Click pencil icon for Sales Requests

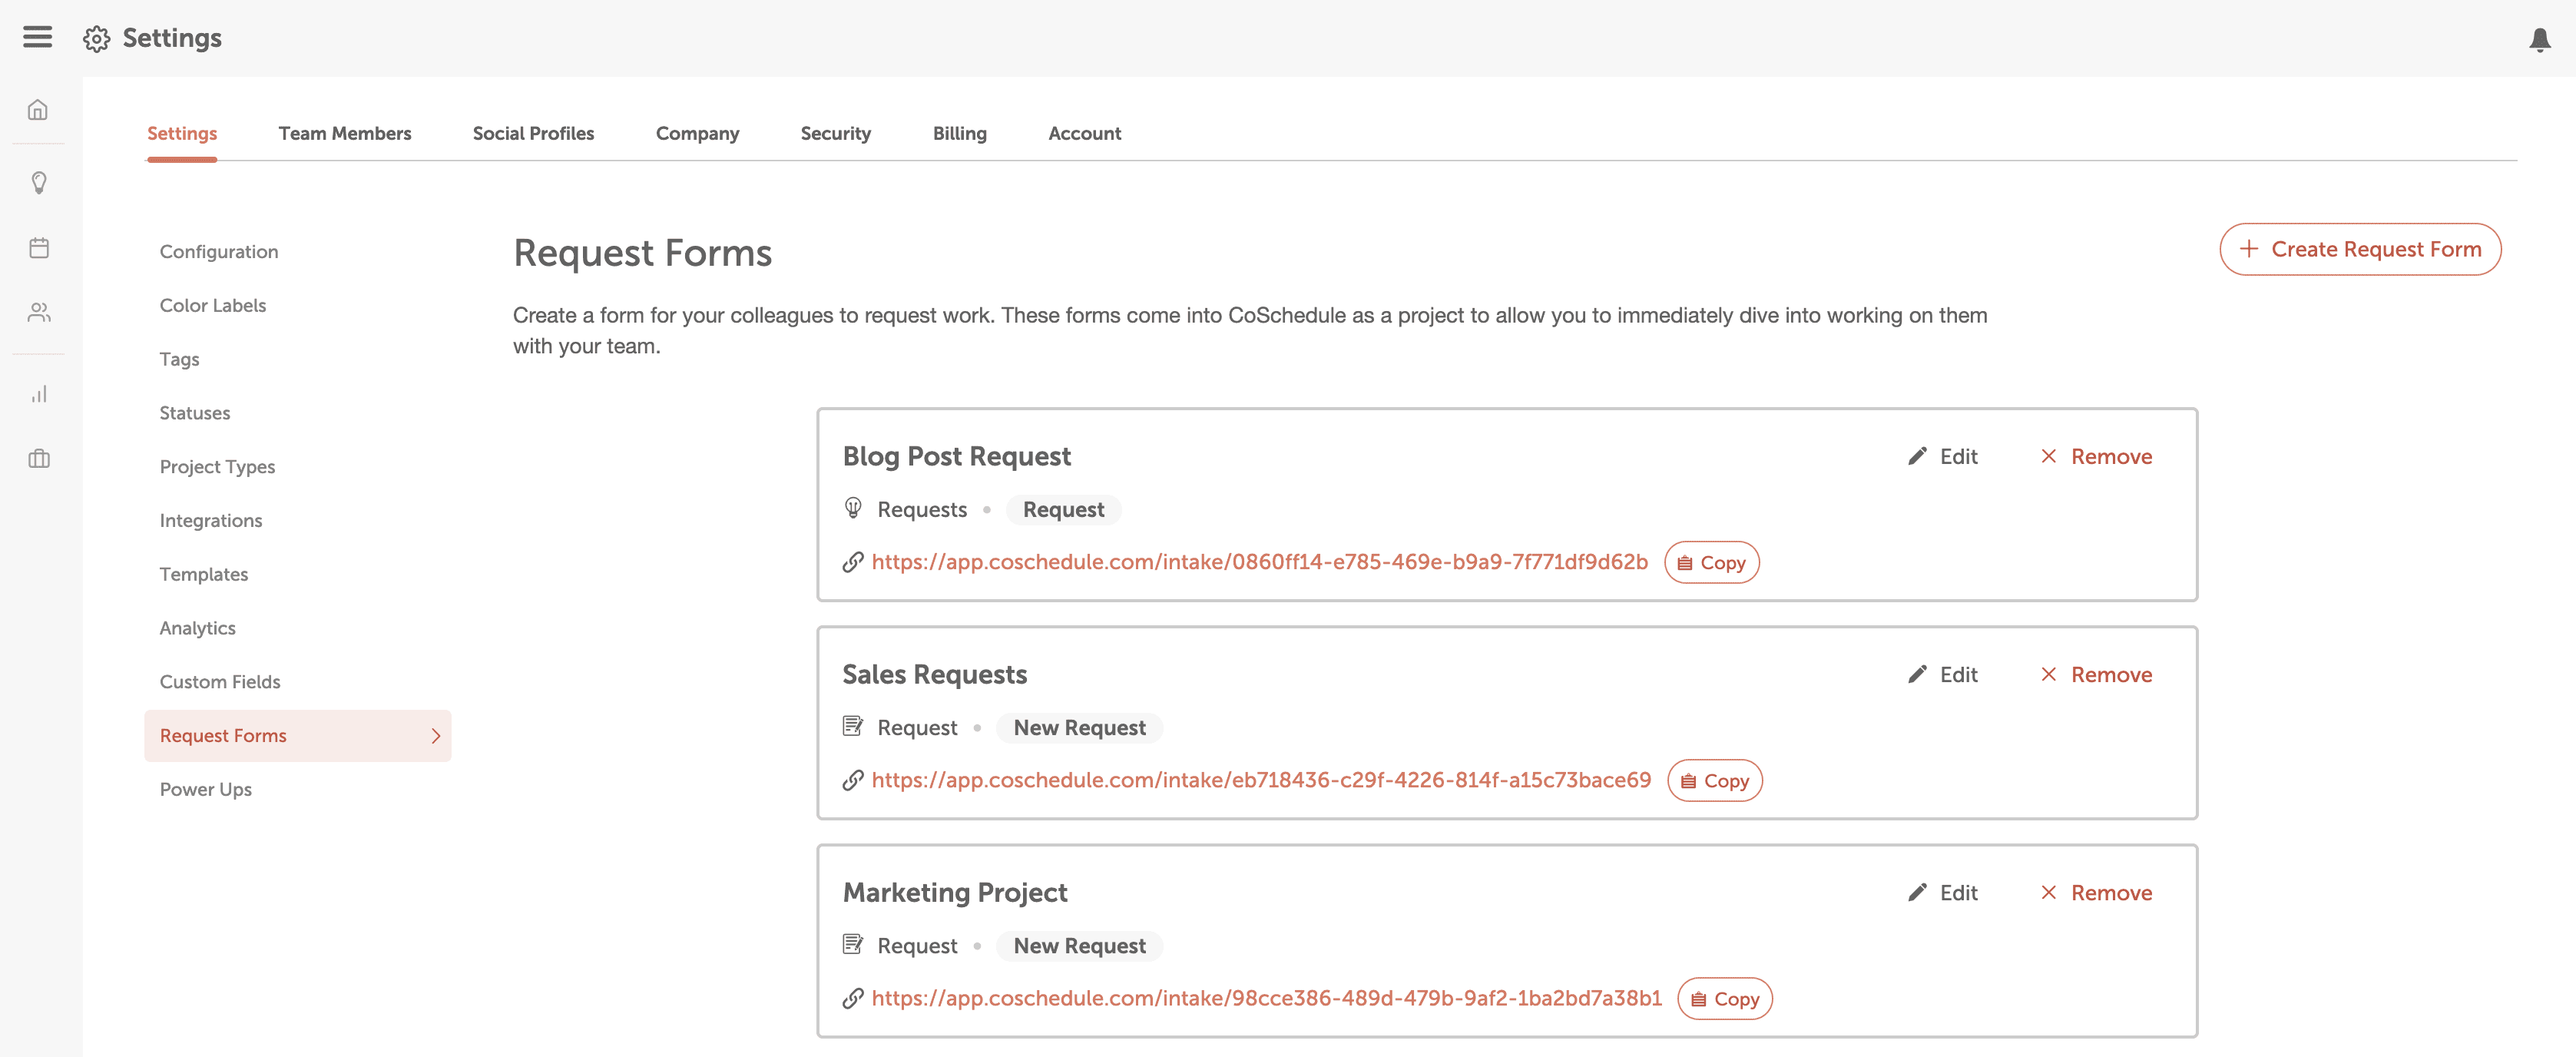(1916, 675)
